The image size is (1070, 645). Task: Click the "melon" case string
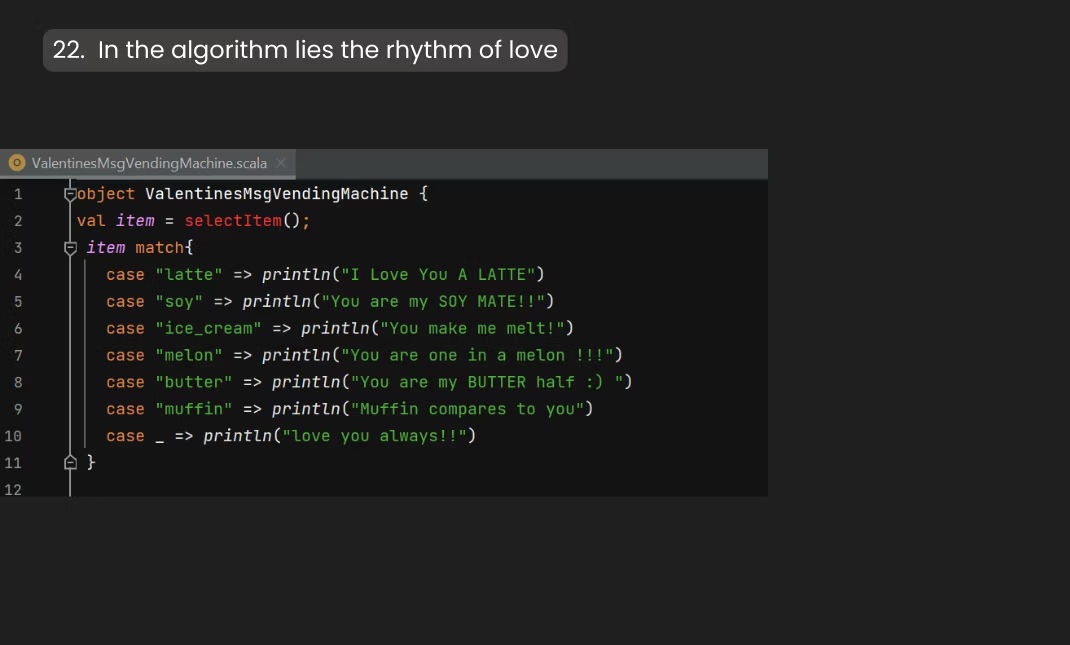(188, 356)
